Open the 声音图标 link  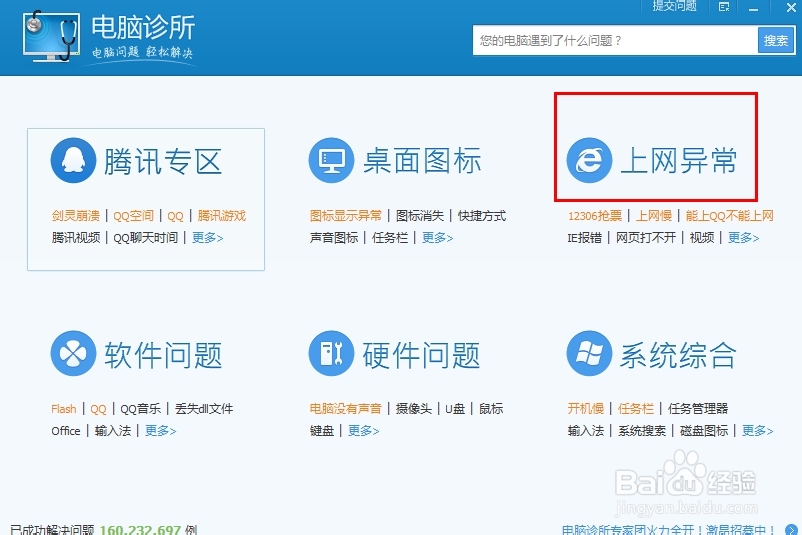pos(334,238)
